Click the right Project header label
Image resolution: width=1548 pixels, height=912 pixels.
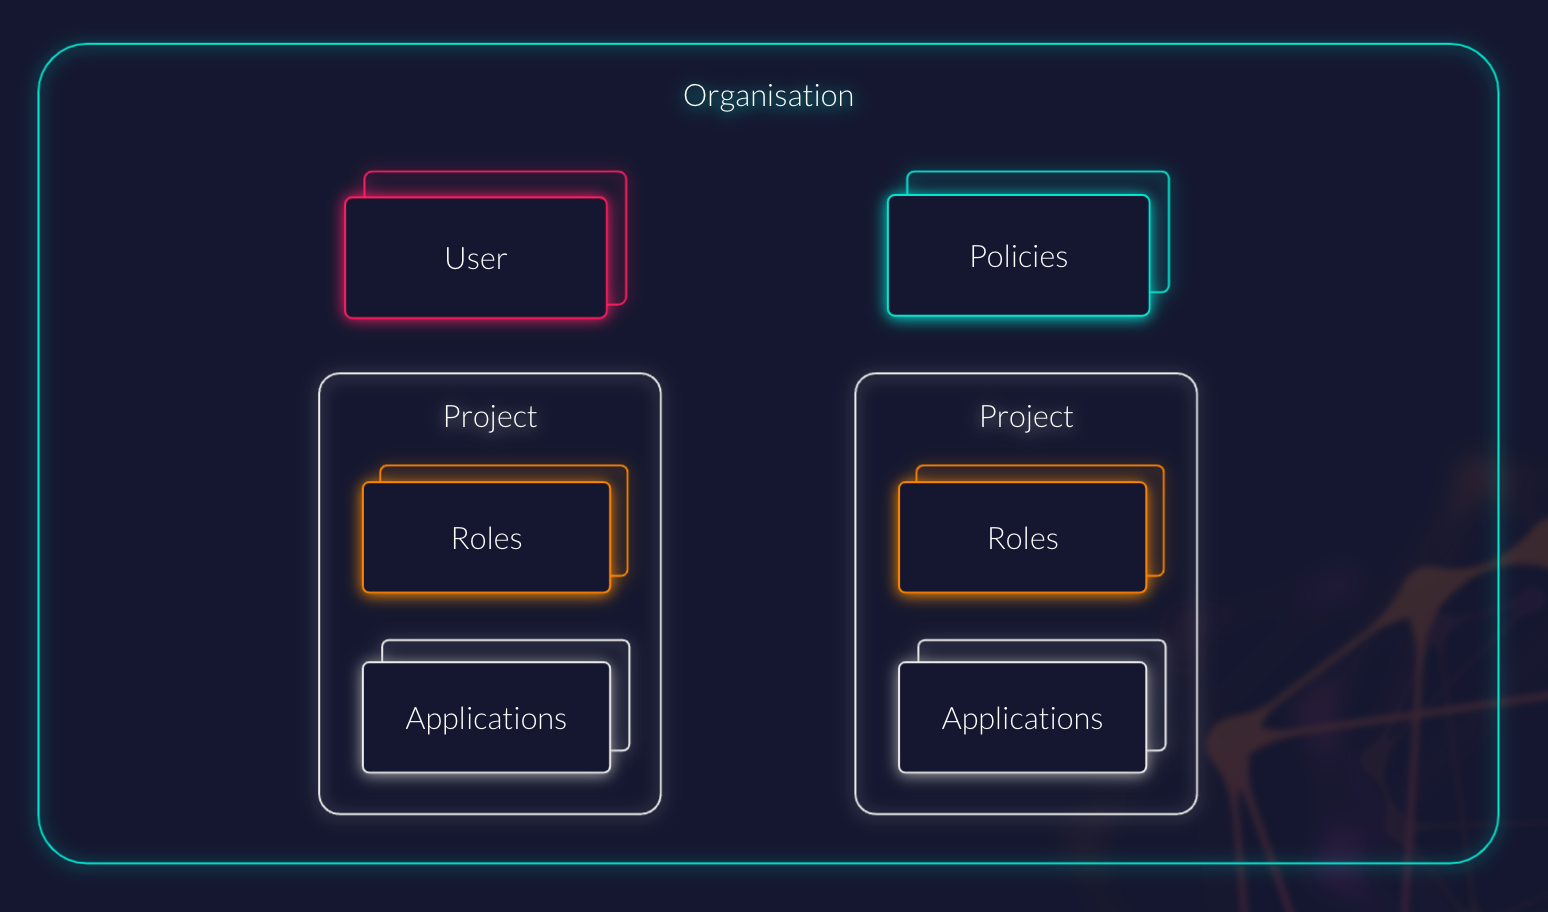pyautogui.click(x=1025, y=416)
